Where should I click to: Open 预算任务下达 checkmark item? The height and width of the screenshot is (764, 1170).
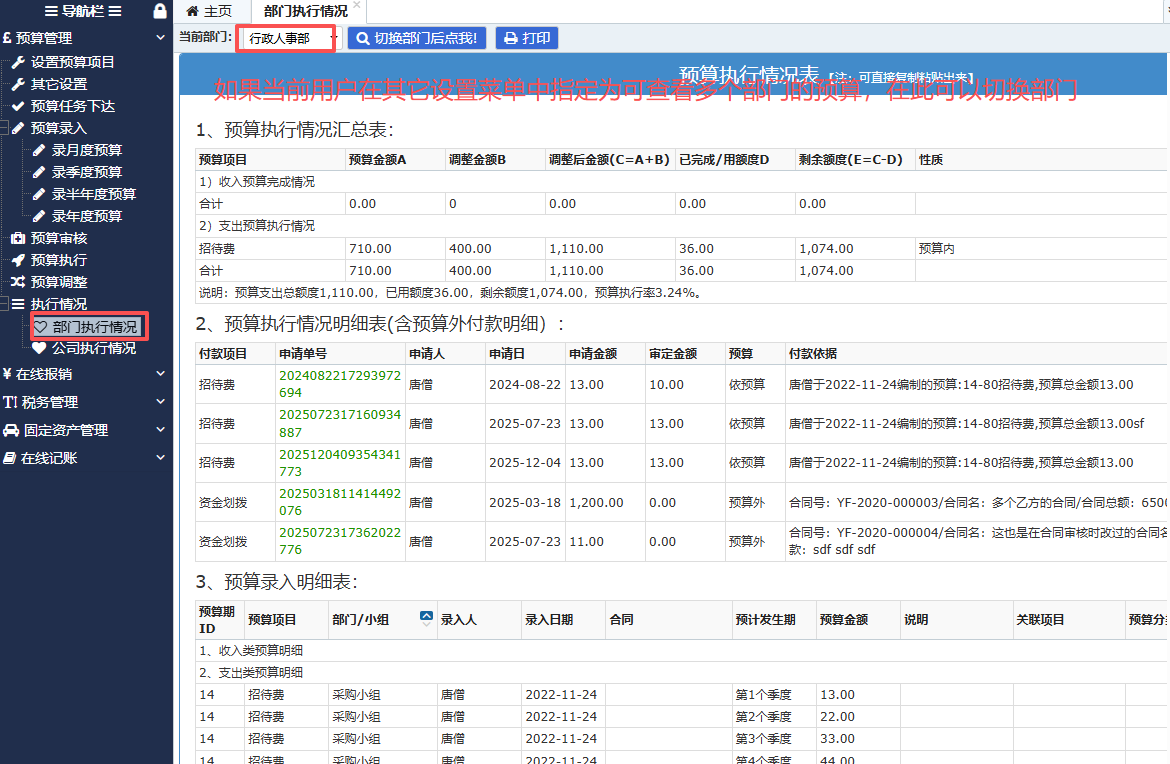pos(72,106)
